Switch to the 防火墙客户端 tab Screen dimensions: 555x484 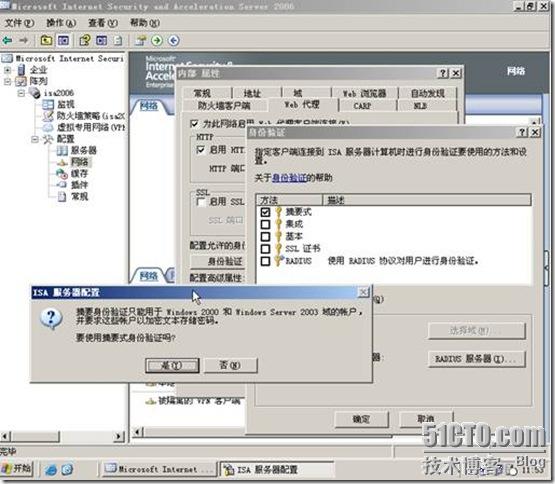point(224,106)
